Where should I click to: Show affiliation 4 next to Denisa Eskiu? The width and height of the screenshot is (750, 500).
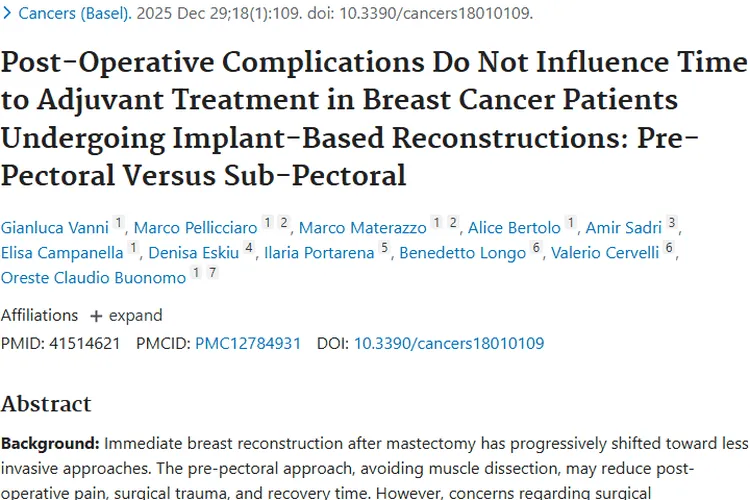point(248,248)
